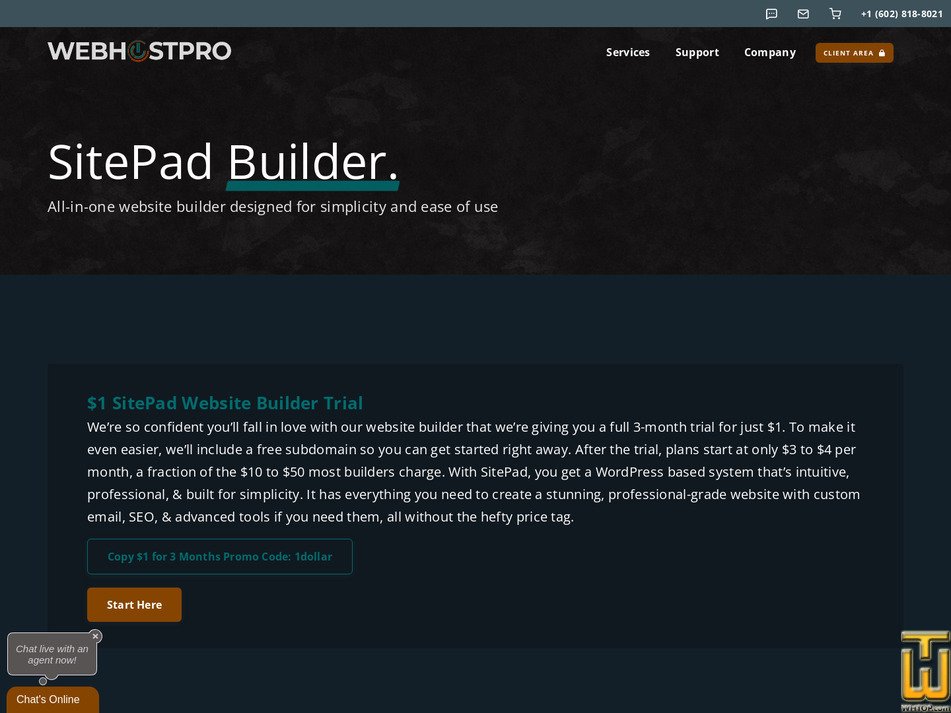Click the lock icon on the Client Area button
The image size is (951, 713).
(x=884, y=52)
